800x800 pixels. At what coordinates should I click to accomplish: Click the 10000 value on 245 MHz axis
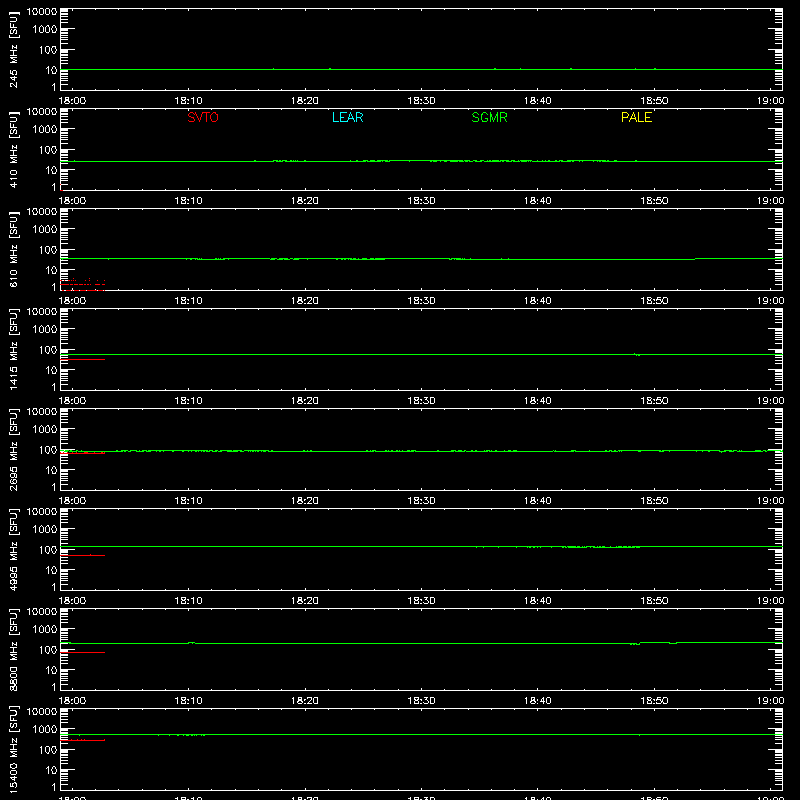pyautogui.click(x=42, y=12)
